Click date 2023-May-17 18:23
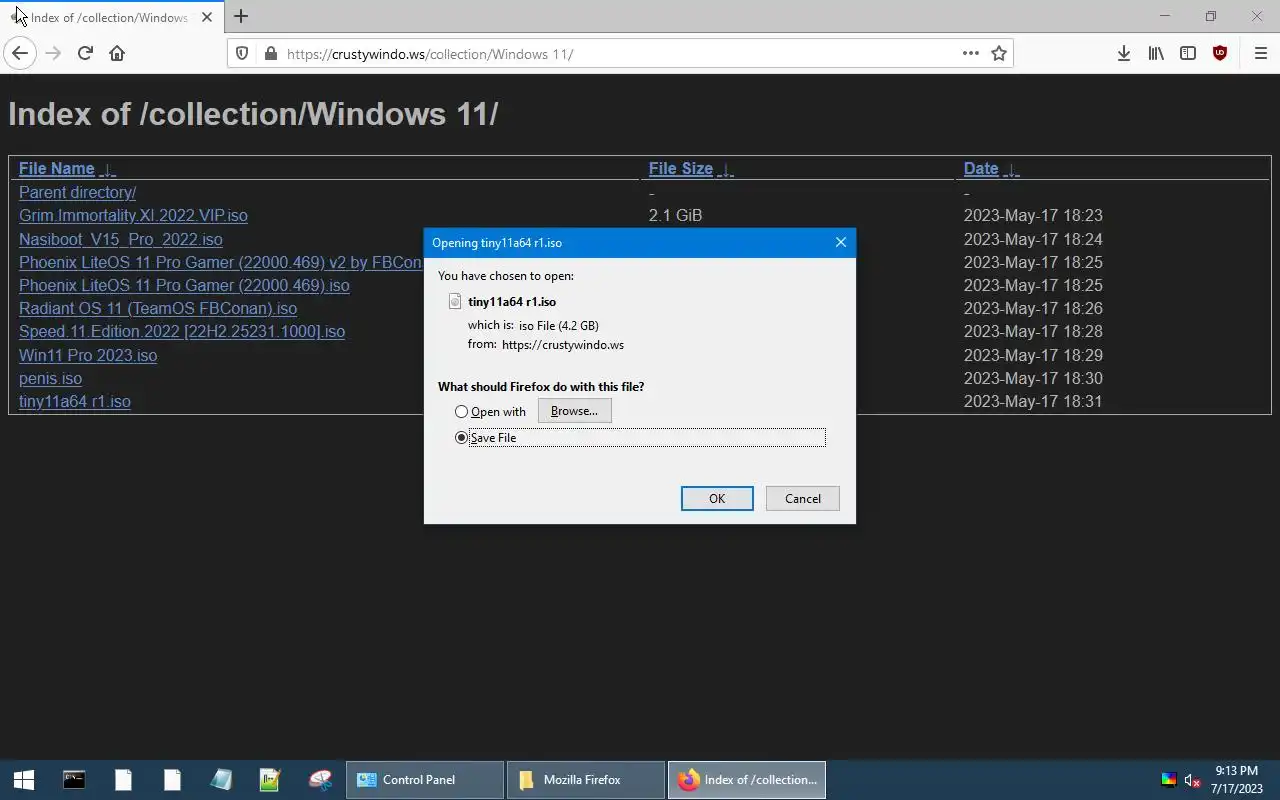Image resolution: width=1280 pixels, height=800 pixels. (1033, 215)
